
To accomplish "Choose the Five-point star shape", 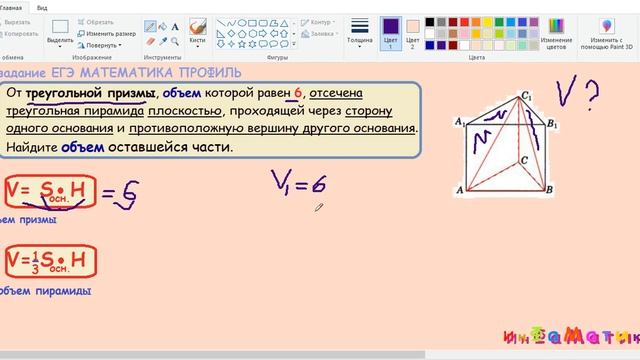I will point(242,44).
